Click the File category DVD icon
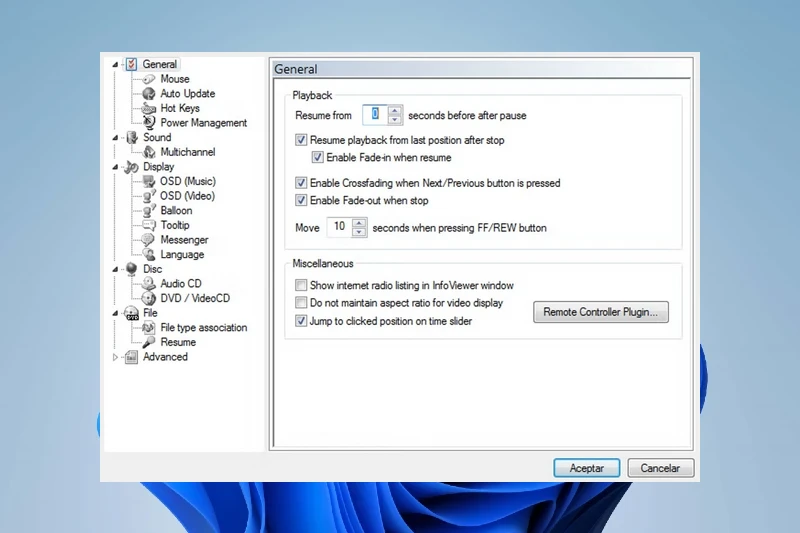Viewport: 800px width, 533px height. pyautogui.click(x=132, y=313)
